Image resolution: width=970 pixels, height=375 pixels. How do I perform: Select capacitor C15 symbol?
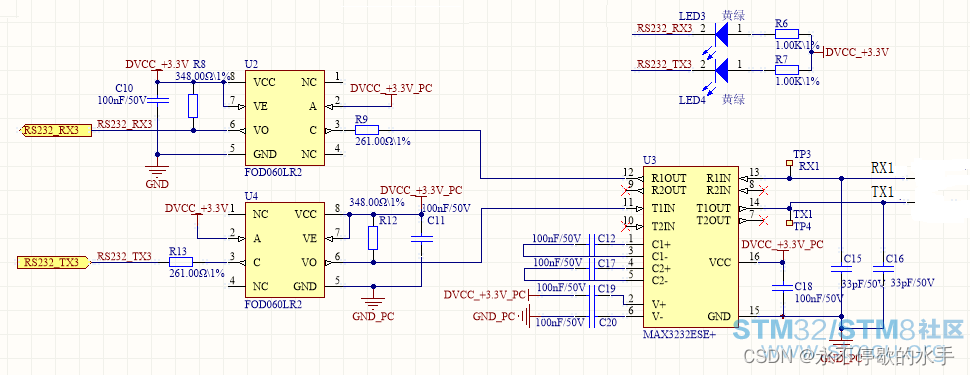pyautogui.click(x=840, y=269)
